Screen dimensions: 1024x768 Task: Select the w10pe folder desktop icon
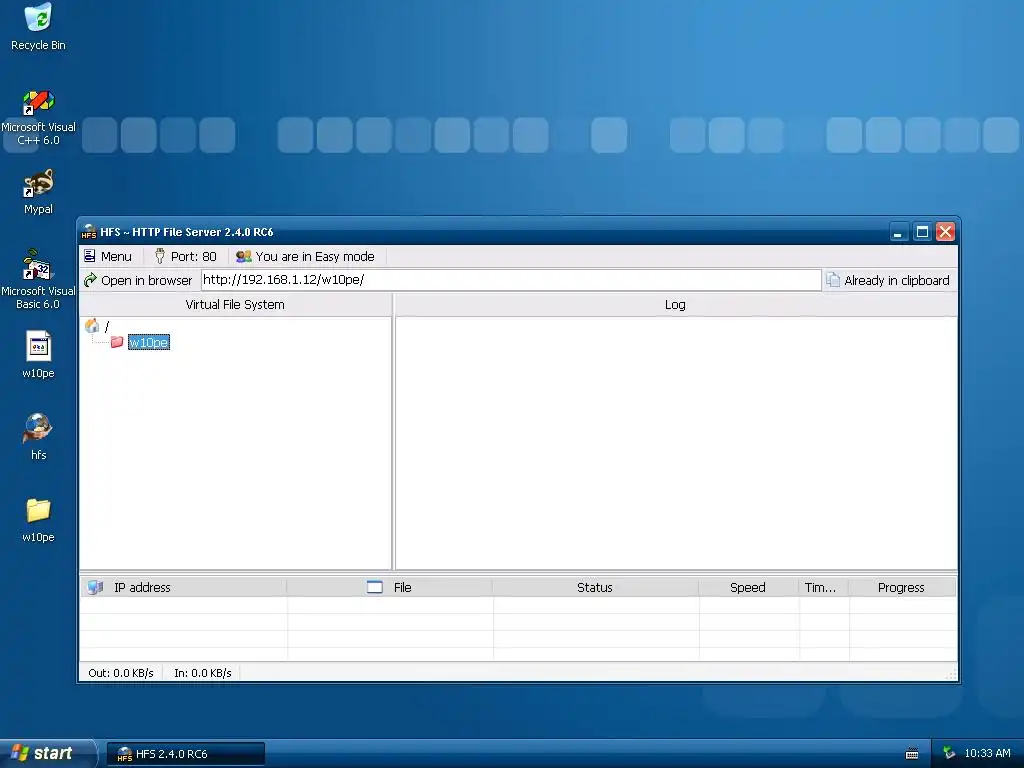pos(38,520)
